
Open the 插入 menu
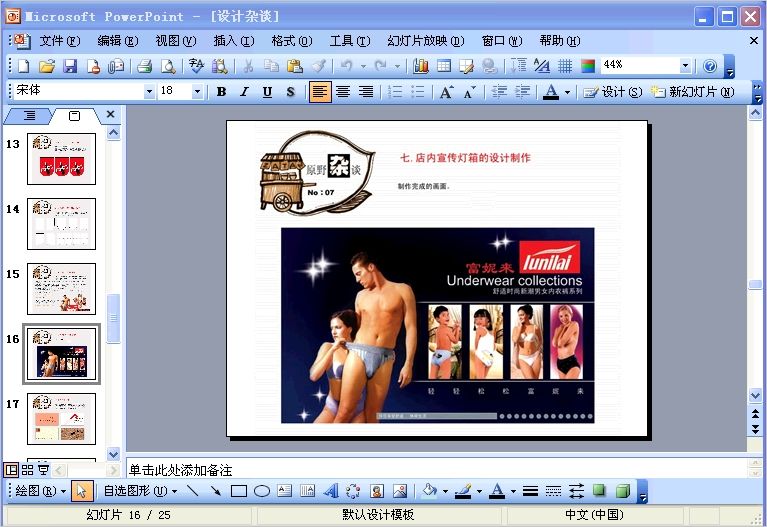233,41
